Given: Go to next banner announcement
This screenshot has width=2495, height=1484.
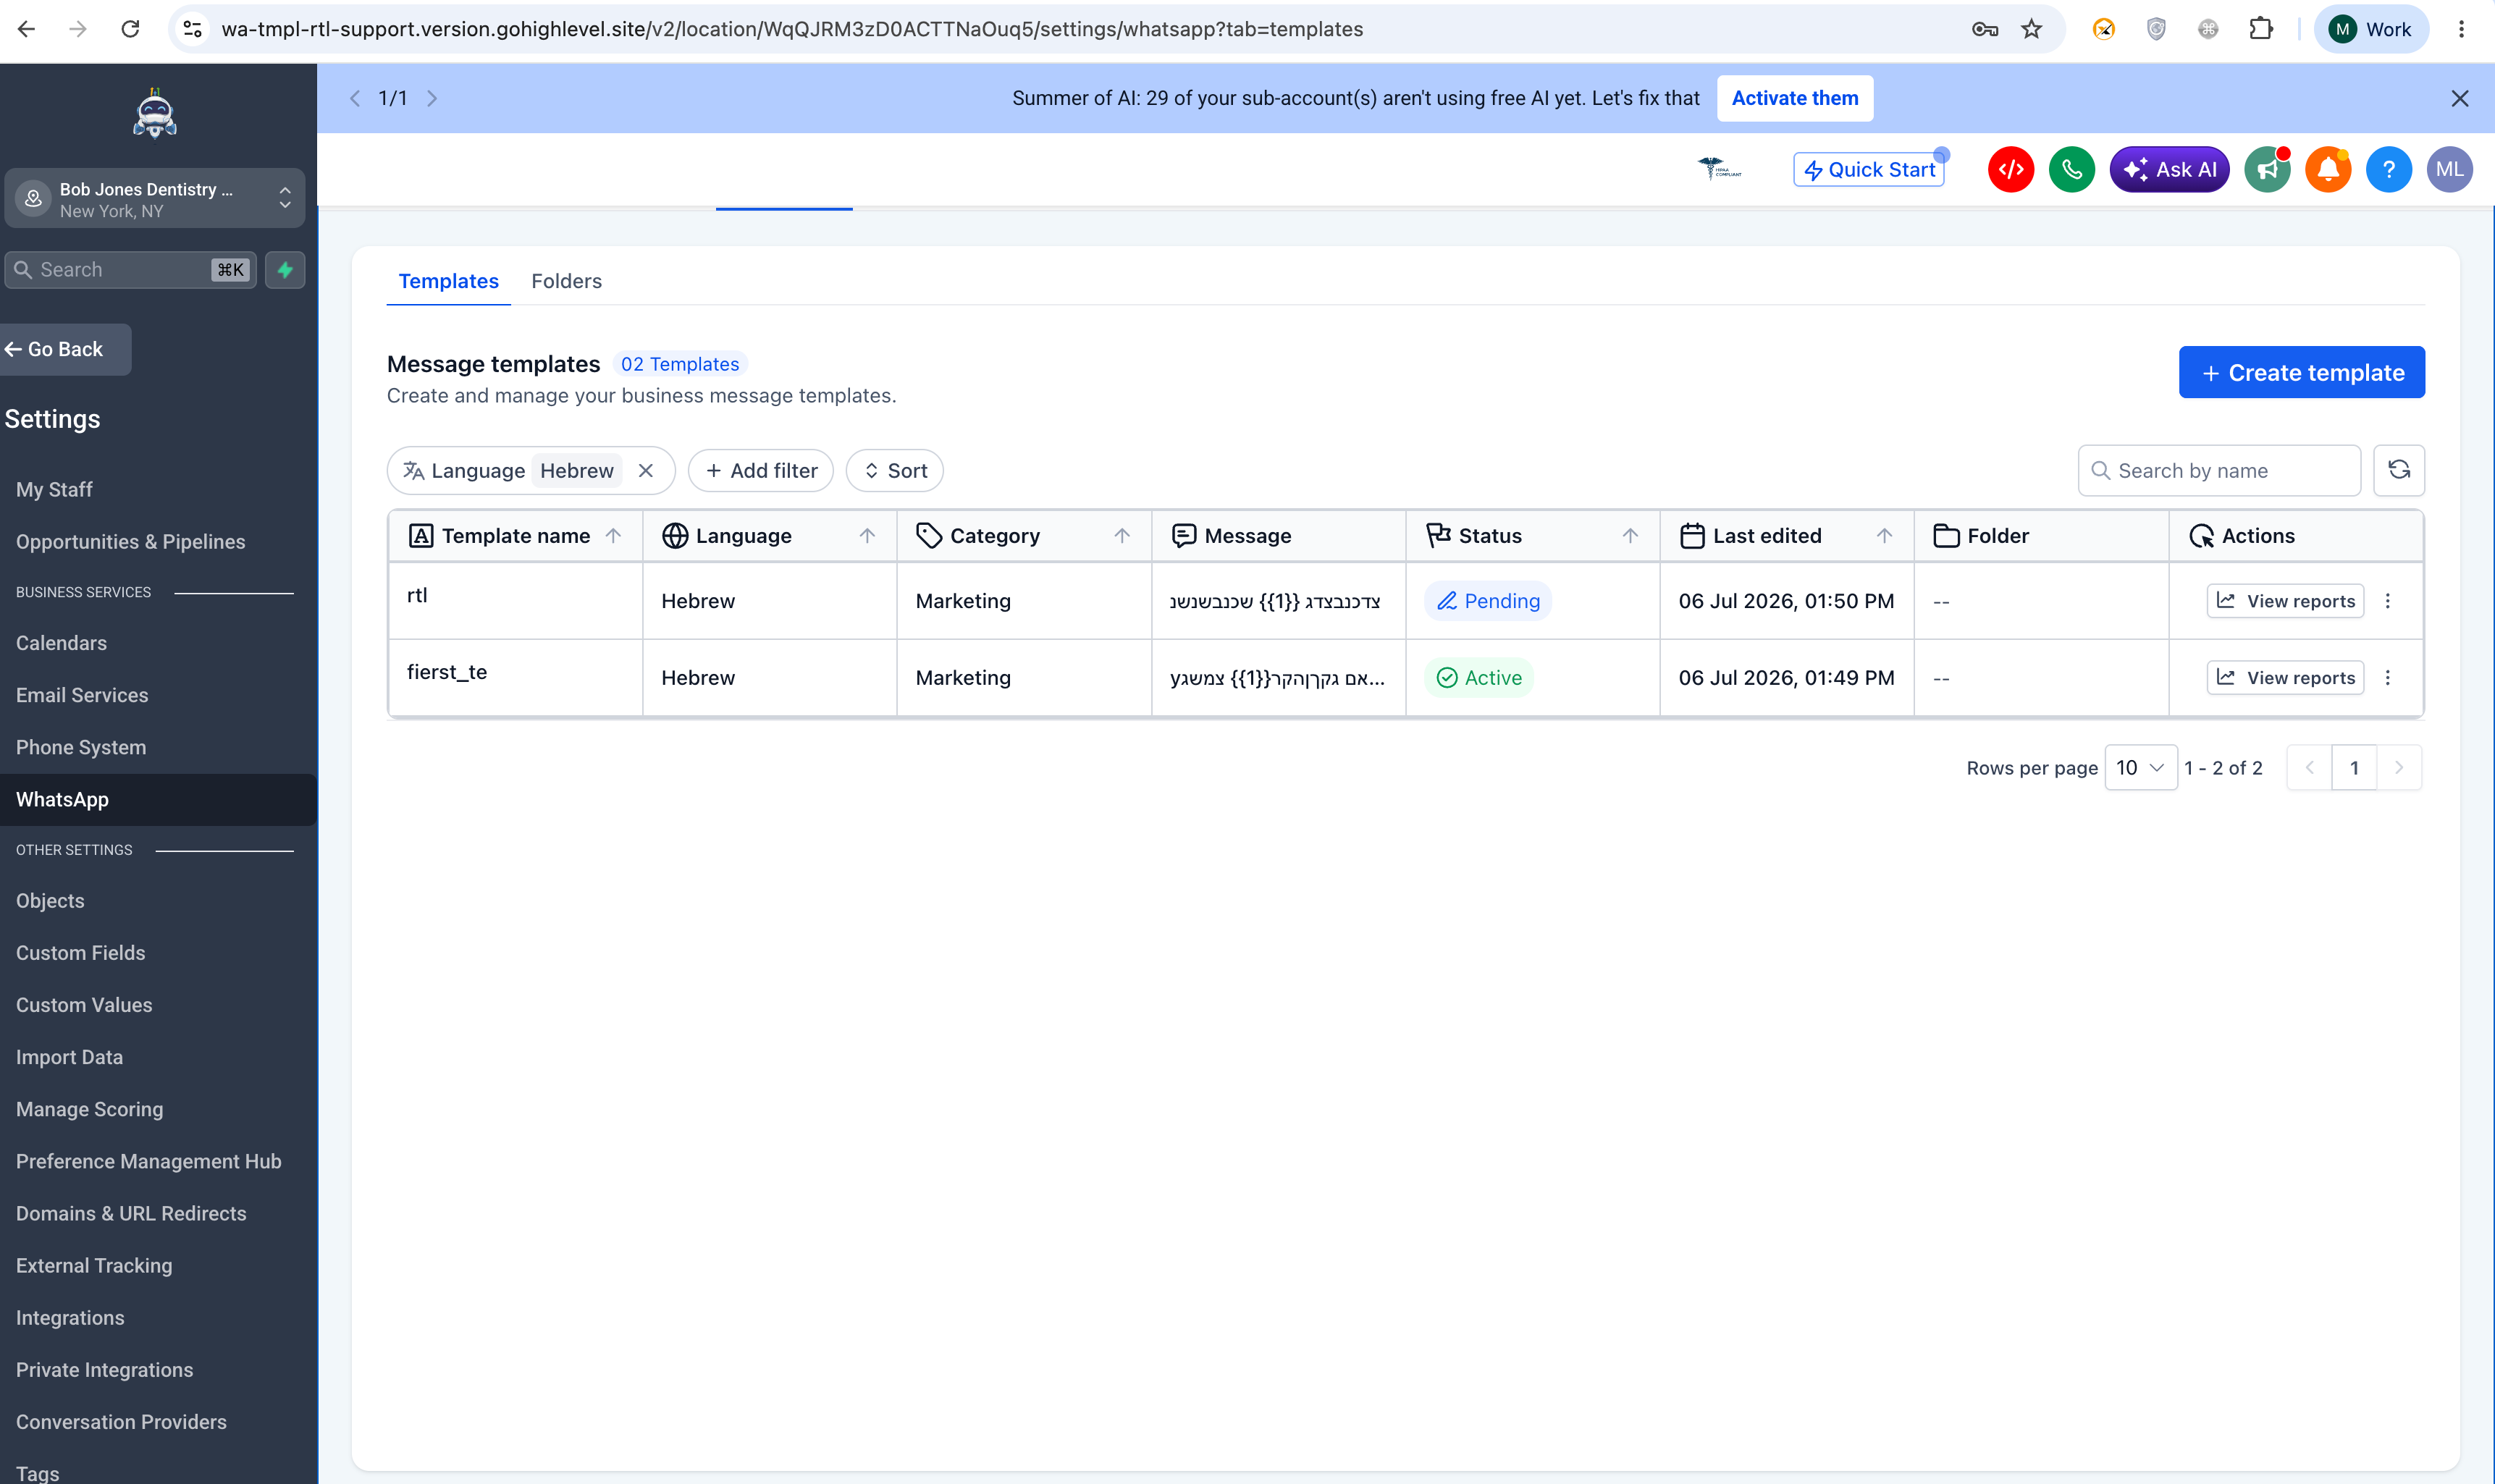Looking at the screenshot, I should click(x=432, y=98).
